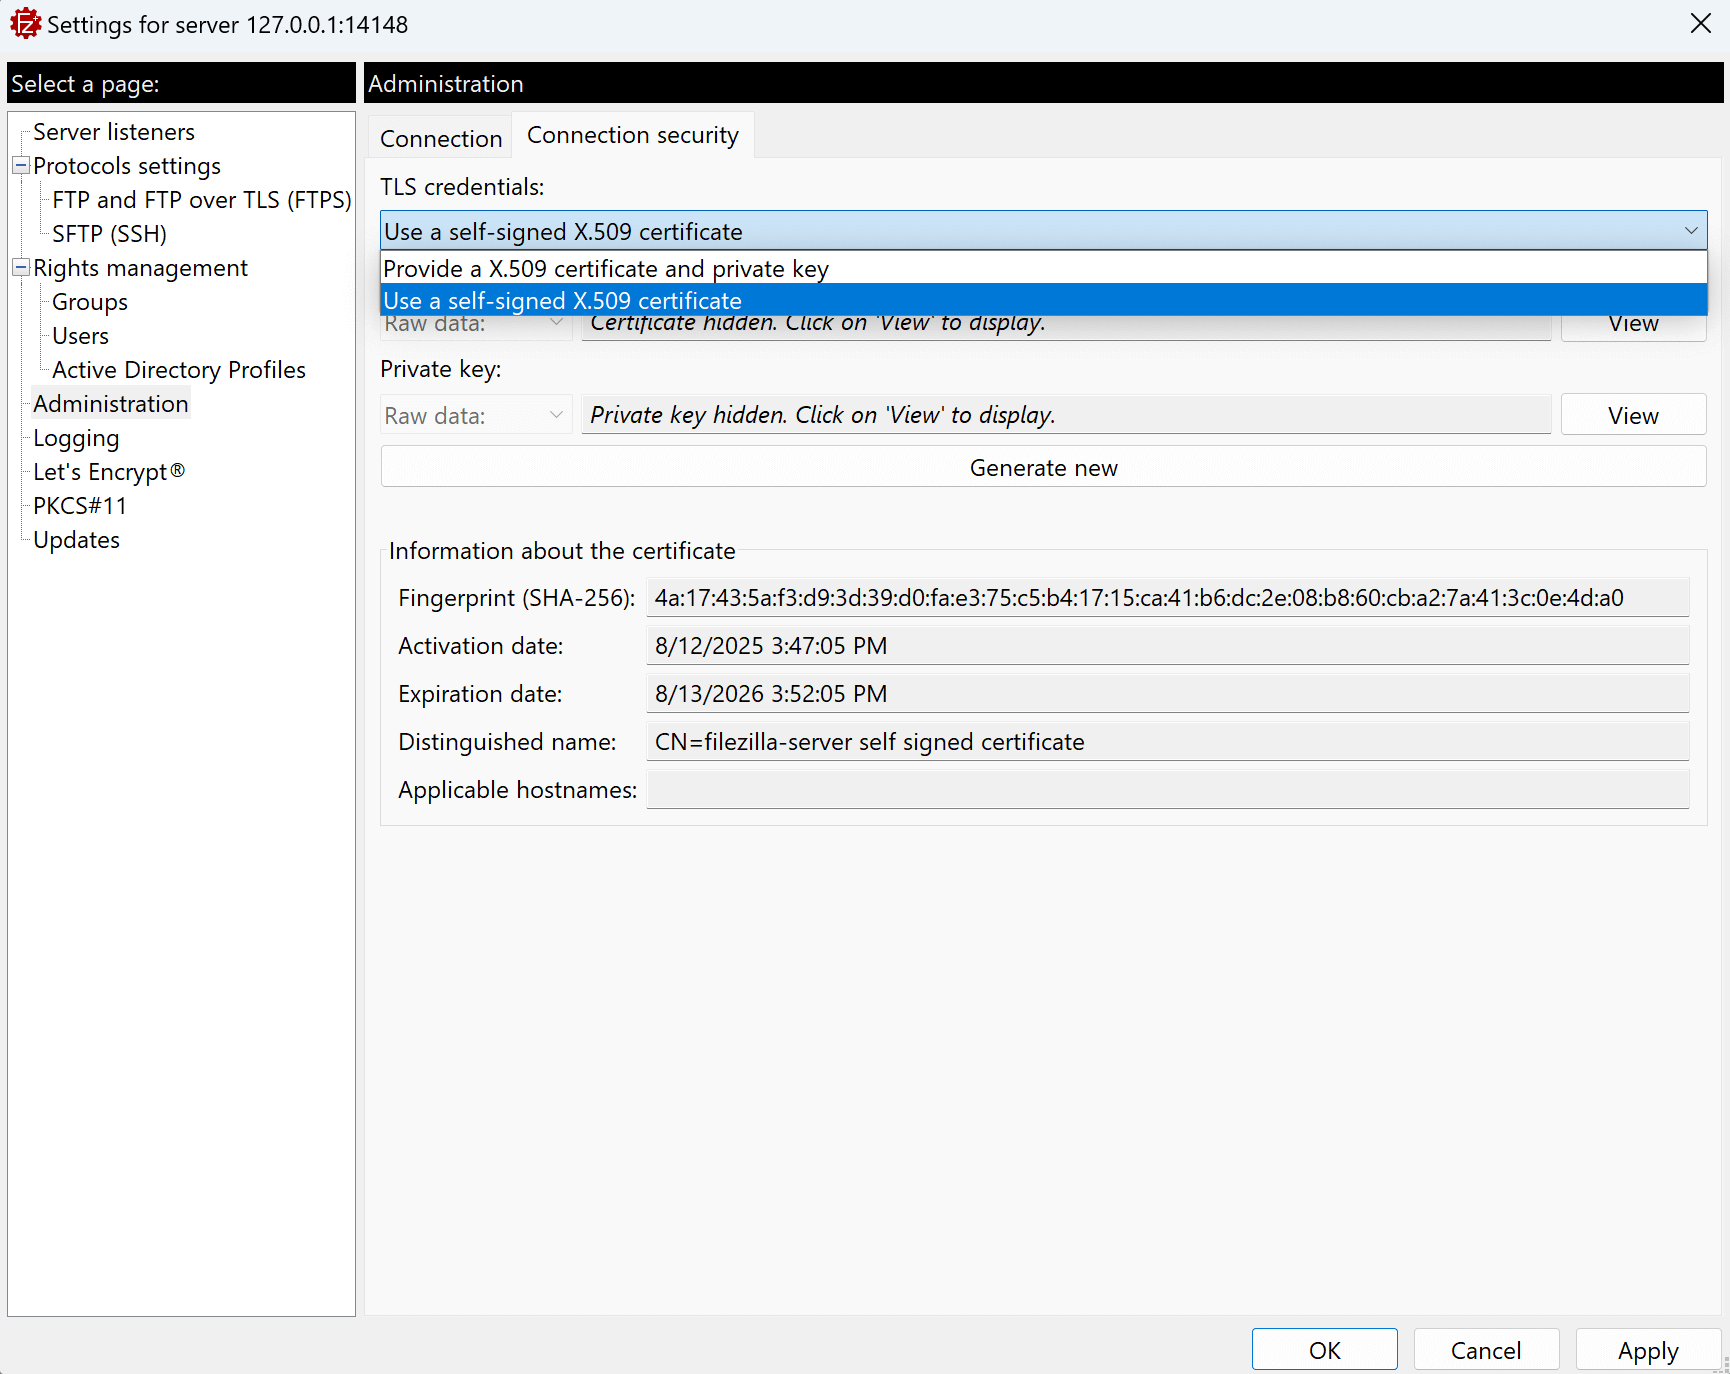Collapse the Protocols settings tree node
Image resolution: width=1730 pixels, height=1374 pixels.
click(x=21, y=165)
